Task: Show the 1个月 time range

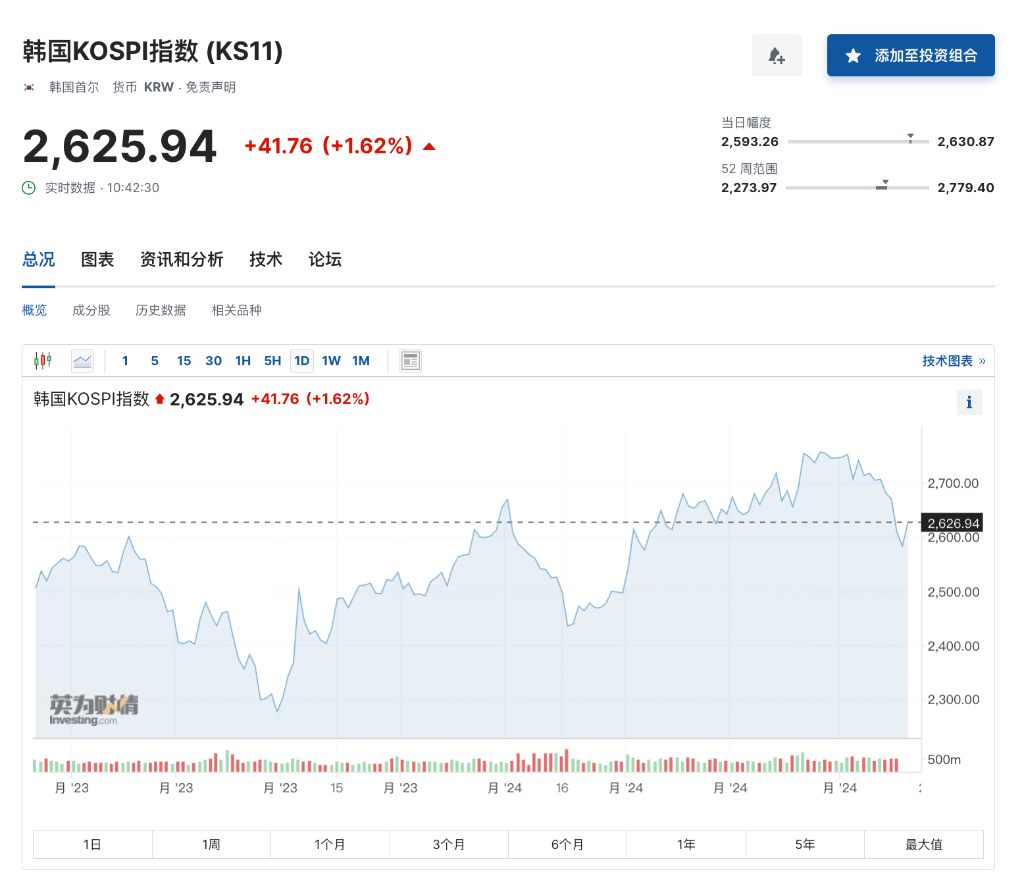Action: tap(330, 844)
